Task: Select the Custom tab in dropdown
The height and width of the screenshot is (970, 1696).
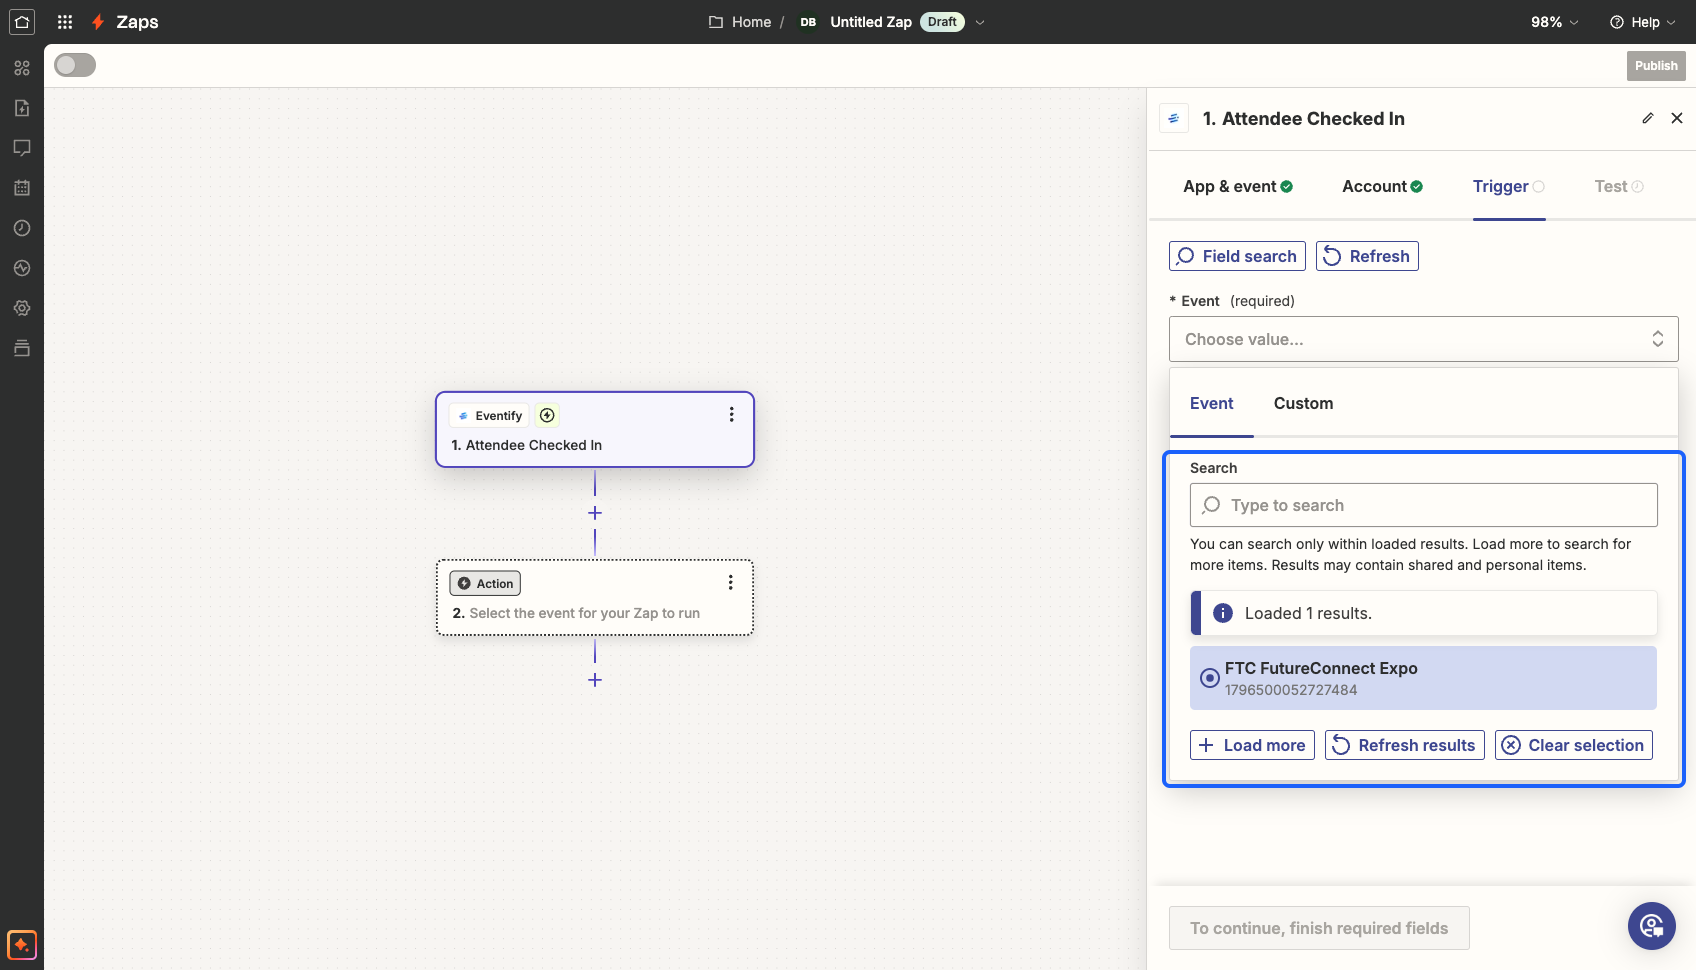Action: [x=1303, y=403]
